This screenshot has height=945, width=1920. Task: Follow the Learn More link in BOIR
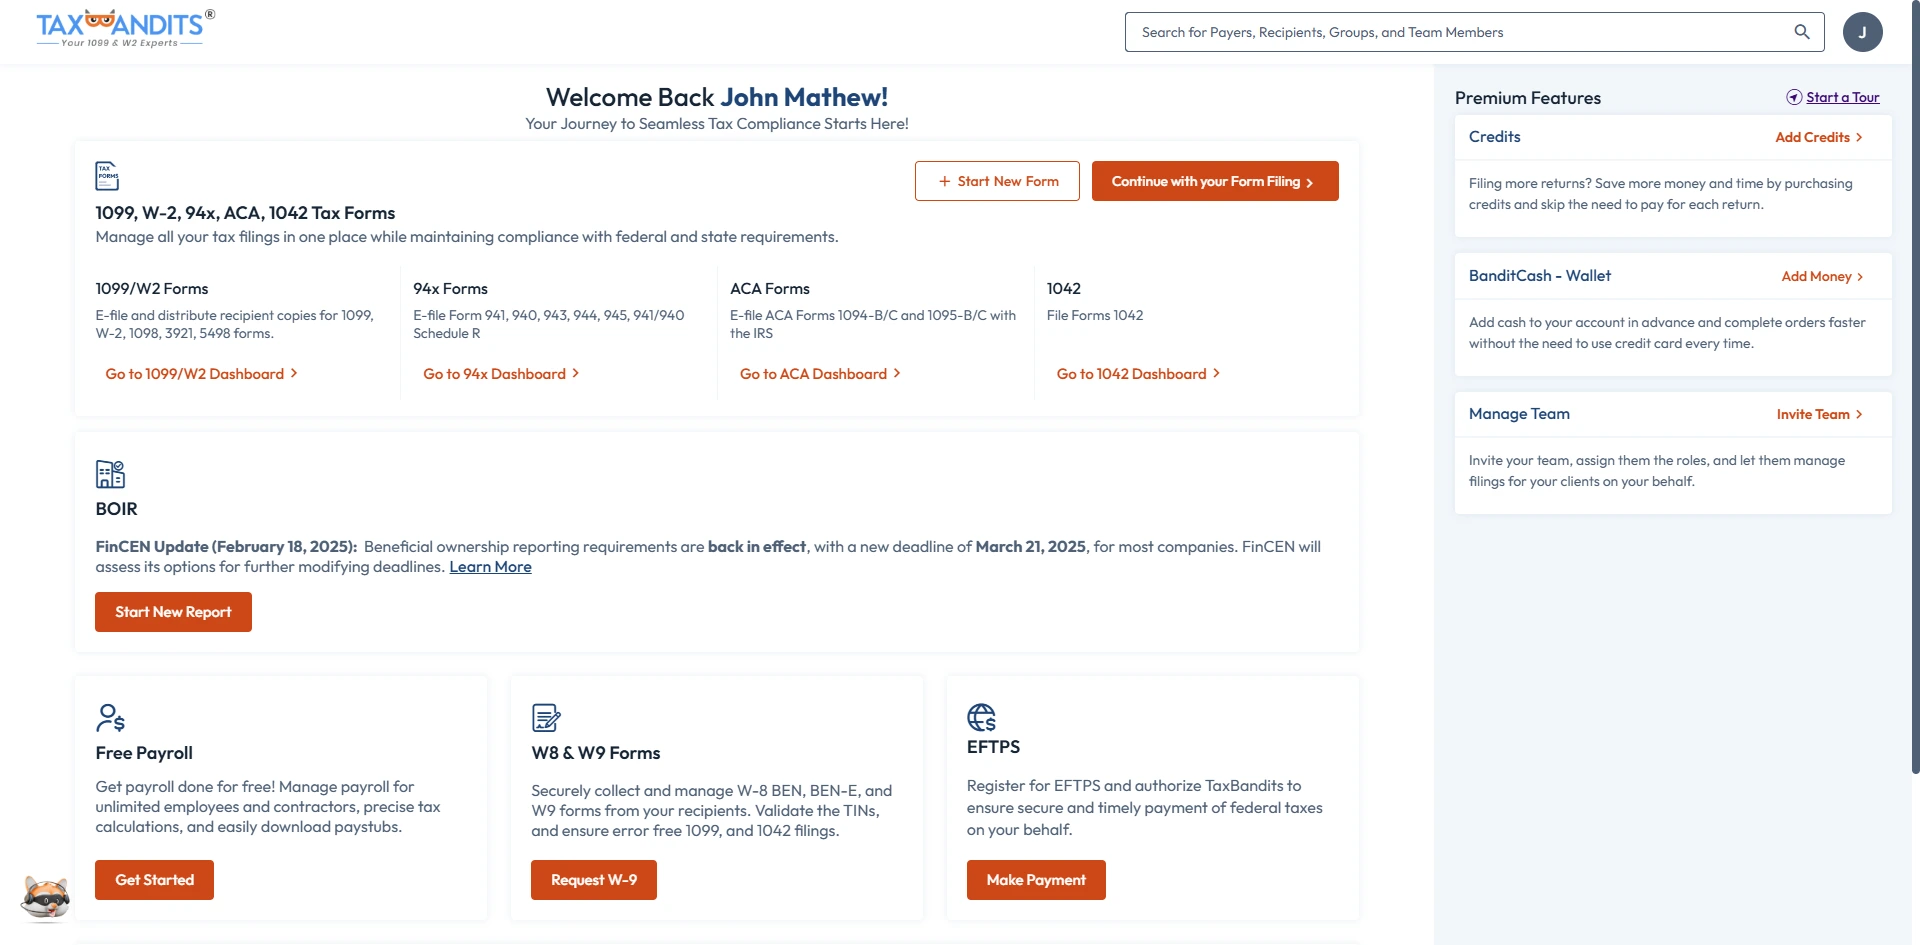click(490, 567)
